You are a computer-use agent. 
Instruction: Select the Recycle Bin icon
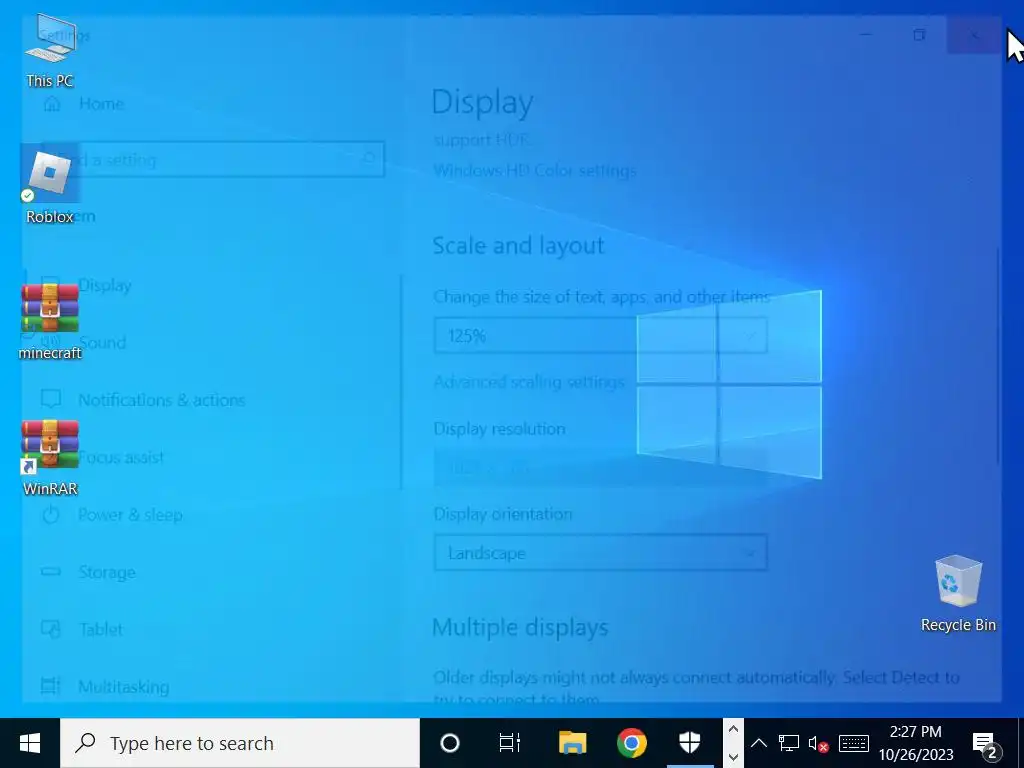click(x=958, y=593)
